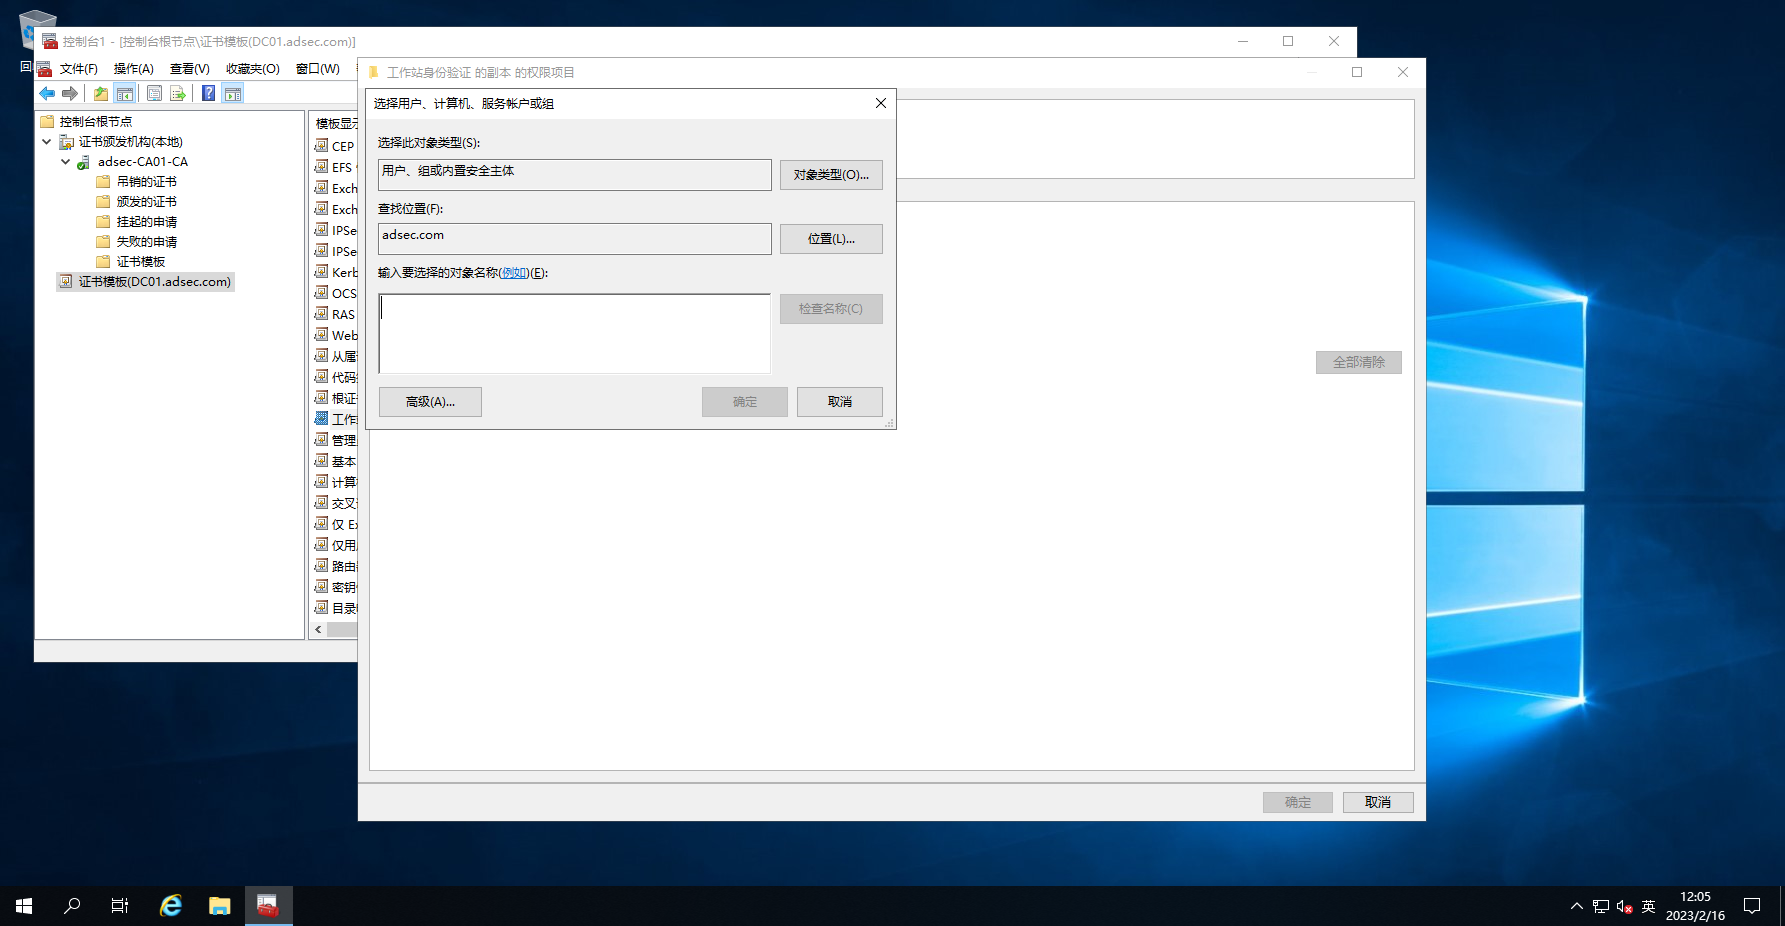This screenshot has width=1785, height=926.
Task: Click the object name input text box
Action: (574, 333)
